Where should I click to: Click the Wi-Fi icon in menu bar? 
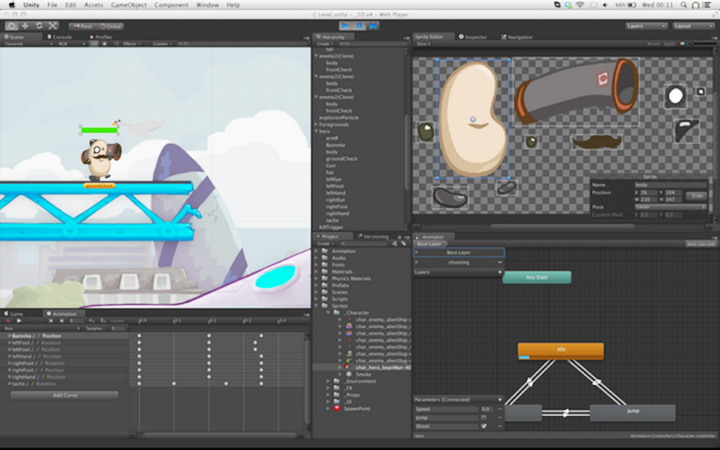point(580,5)
